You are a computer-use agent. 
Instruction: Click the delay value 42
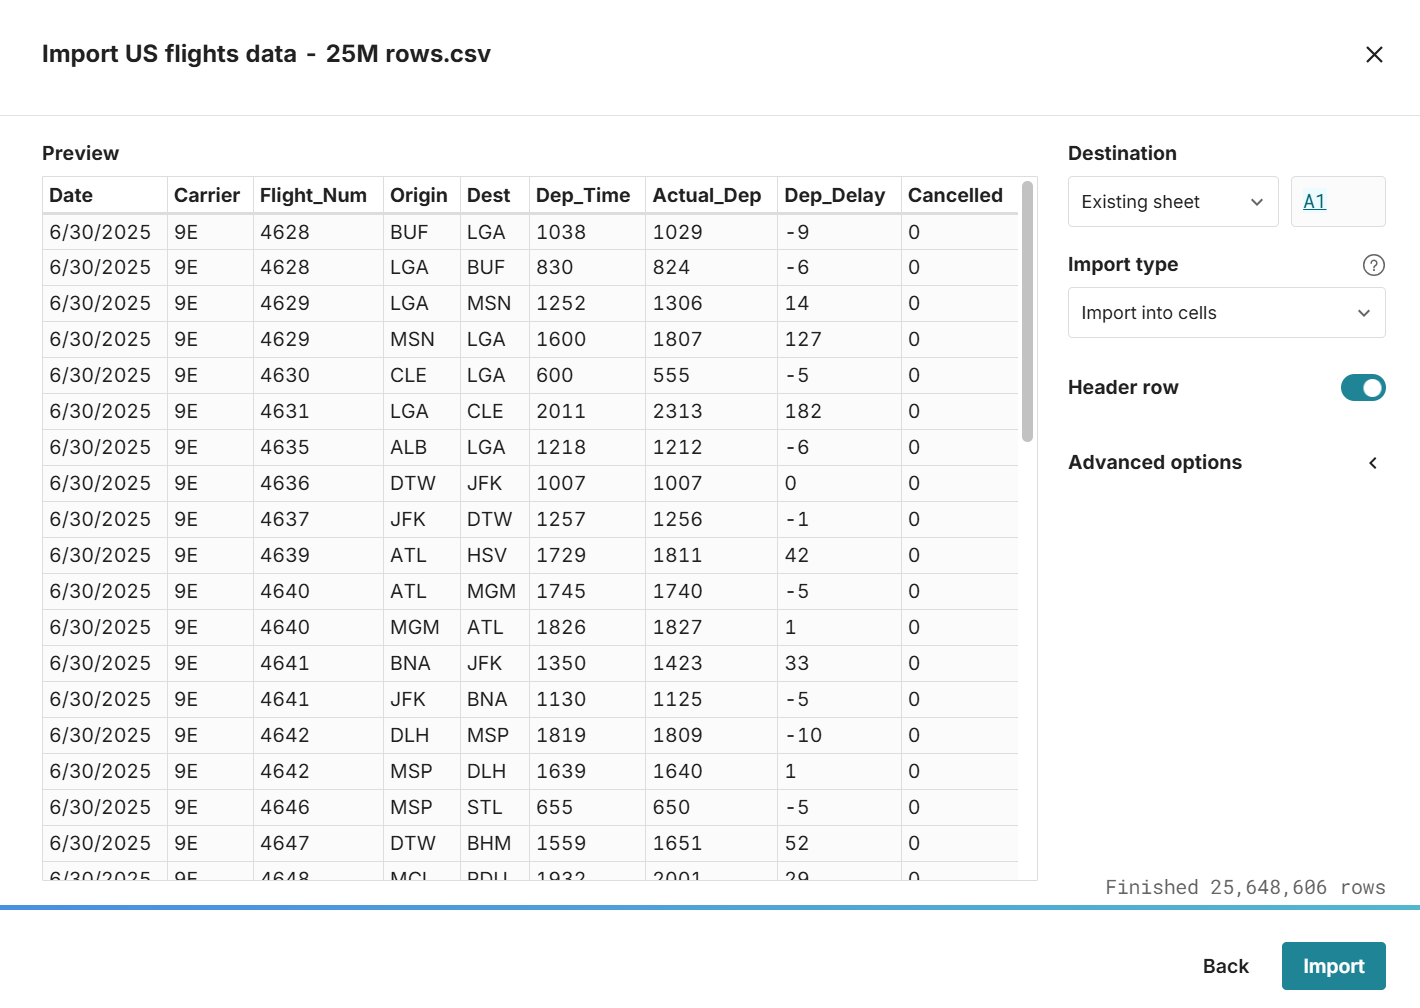pyautogui.click(x=840, y=556)
